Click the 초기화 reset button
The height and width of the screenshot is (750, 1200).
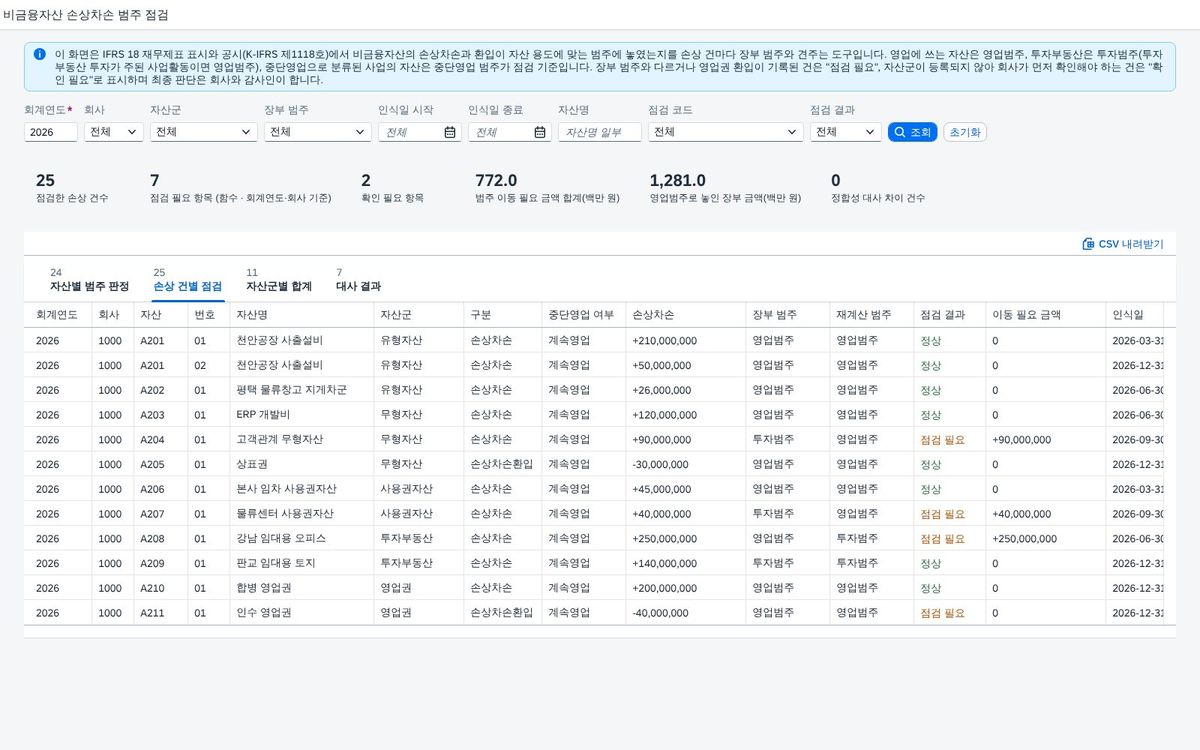[965, 132]
